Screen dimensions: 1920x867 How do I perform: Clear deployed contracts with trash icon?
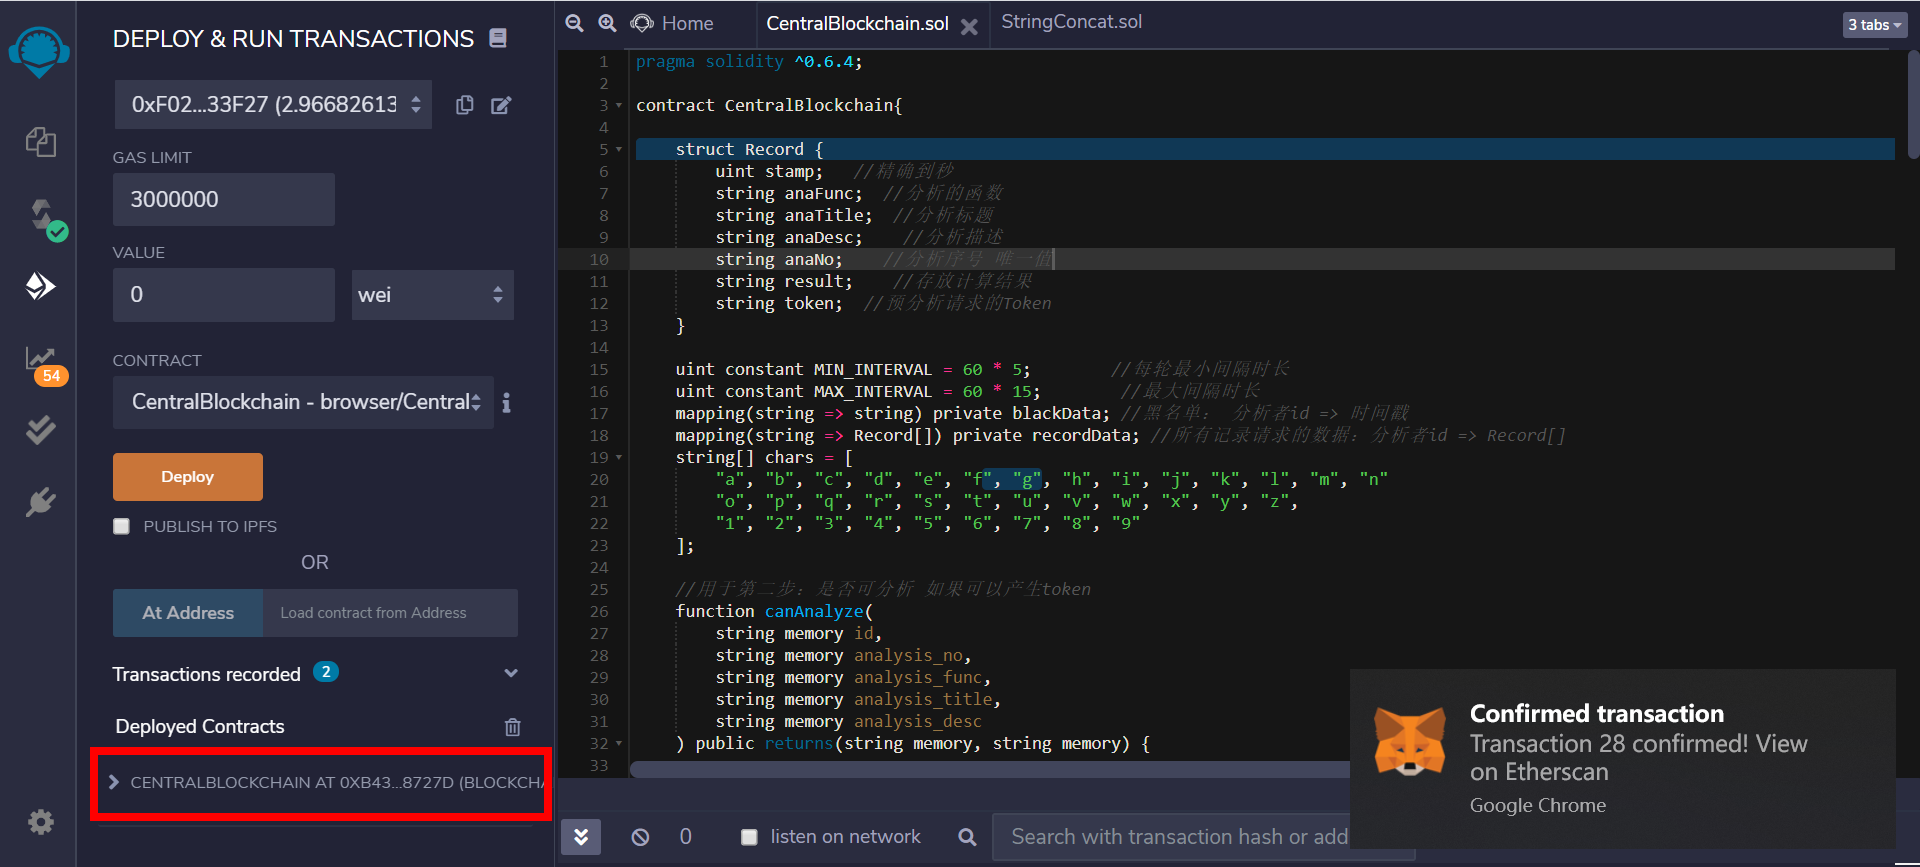[x=512, y=727]
